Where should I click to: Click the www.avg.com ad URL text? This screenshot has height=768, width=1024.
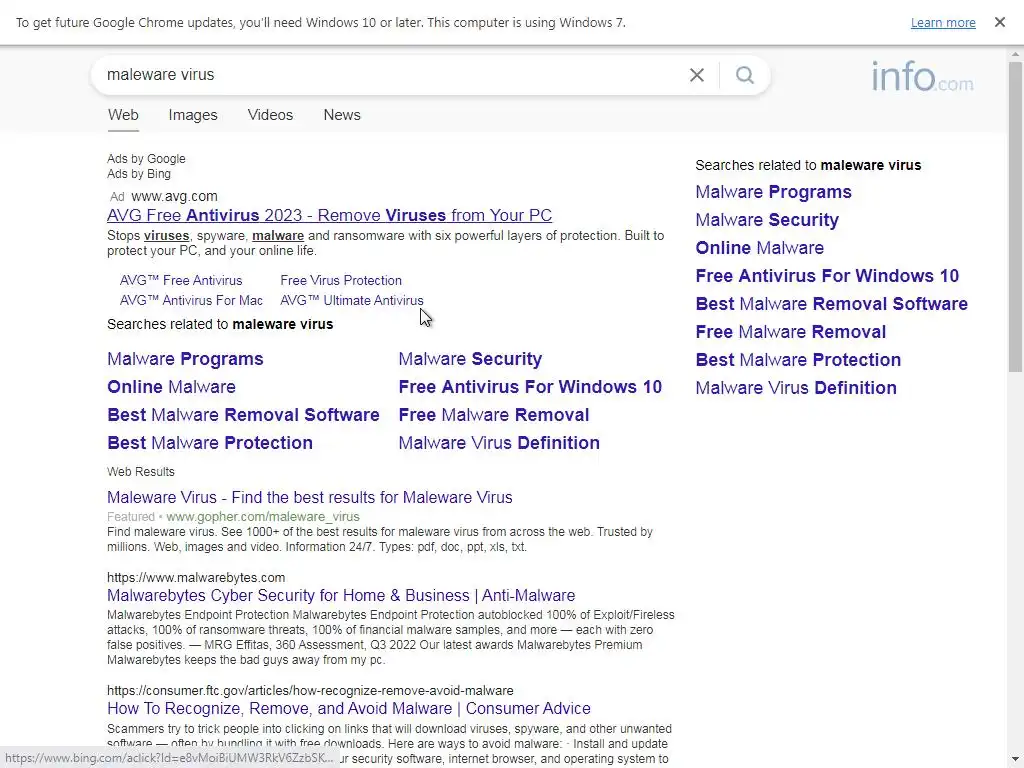(x=174, y=197)
